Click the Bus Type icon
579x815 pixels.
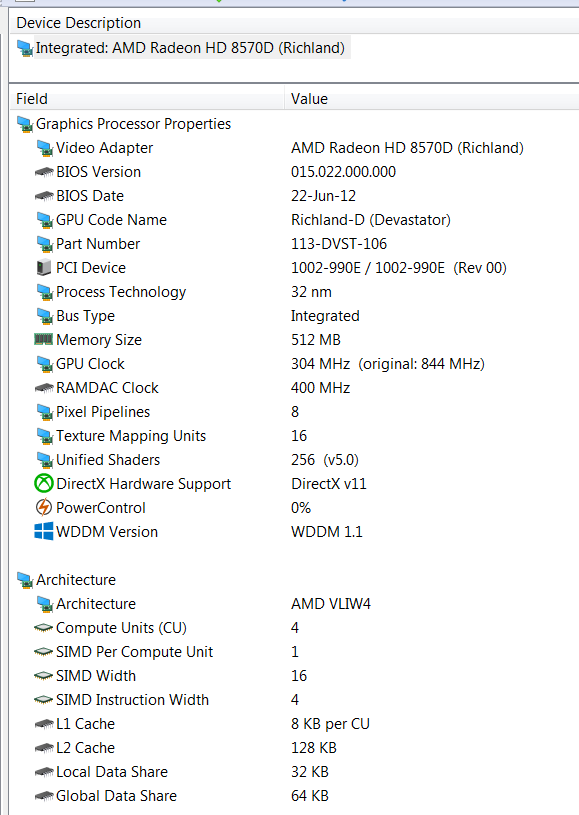[45, 316]
